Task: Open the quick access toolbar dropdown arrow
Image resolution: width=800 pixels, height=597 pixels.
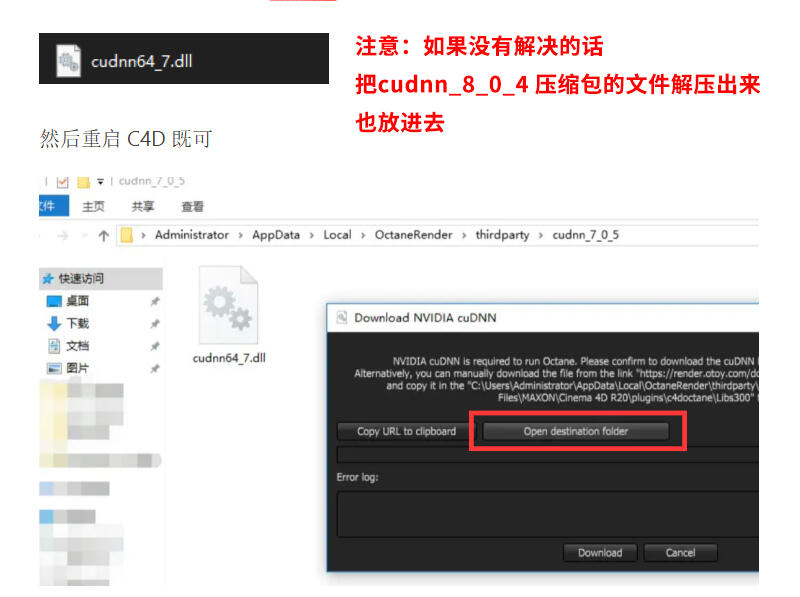Action: point(101,181)
